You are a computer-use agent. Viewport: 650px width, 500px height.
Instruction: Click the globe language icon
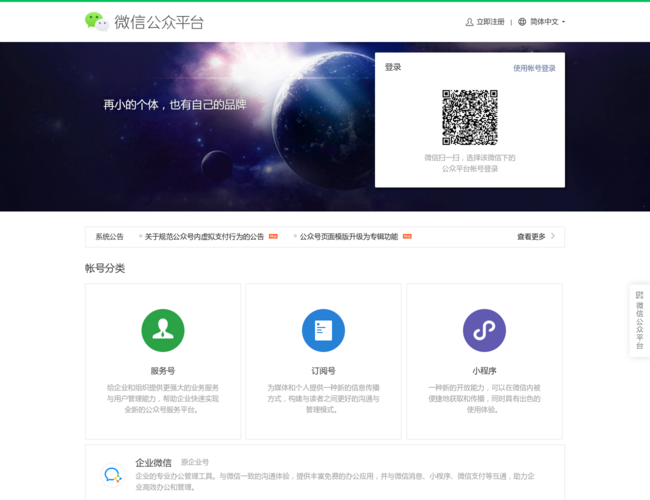pos(522,22)
